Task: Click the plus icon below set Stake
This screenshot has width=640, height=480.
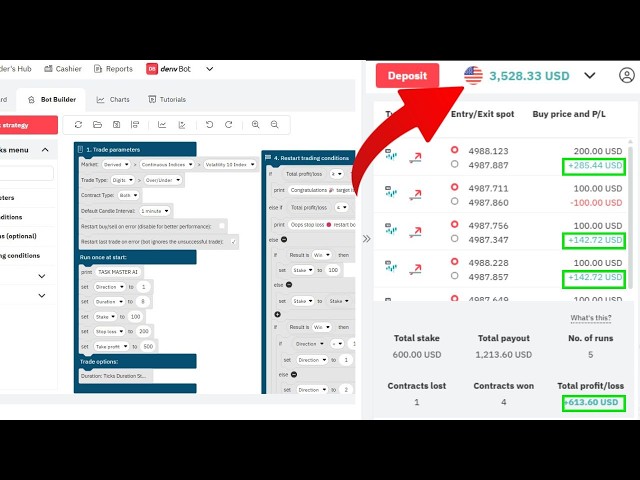Action: coord(278,314)
